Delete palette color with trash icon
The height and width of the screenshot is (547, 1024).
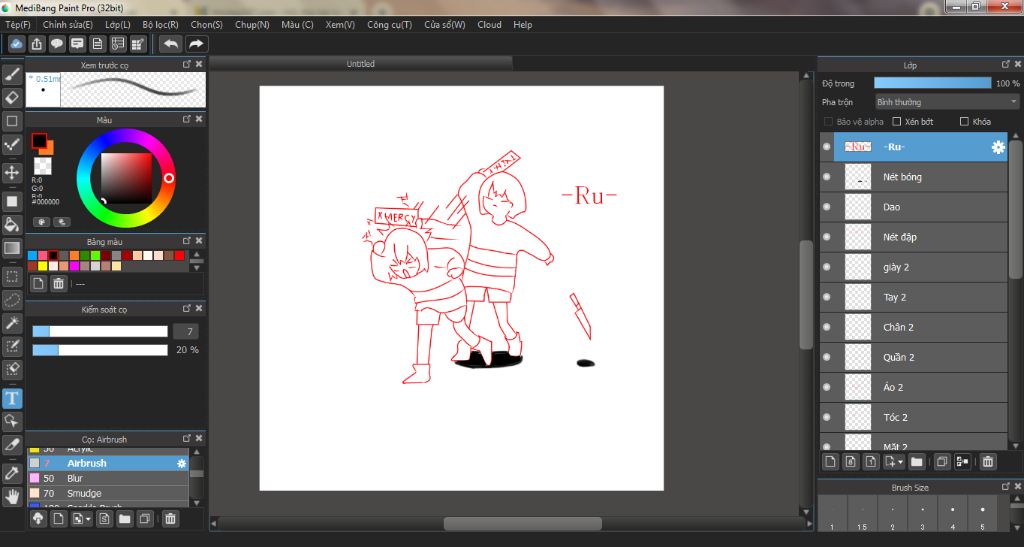pyautogui.click(x=58, y=283)
